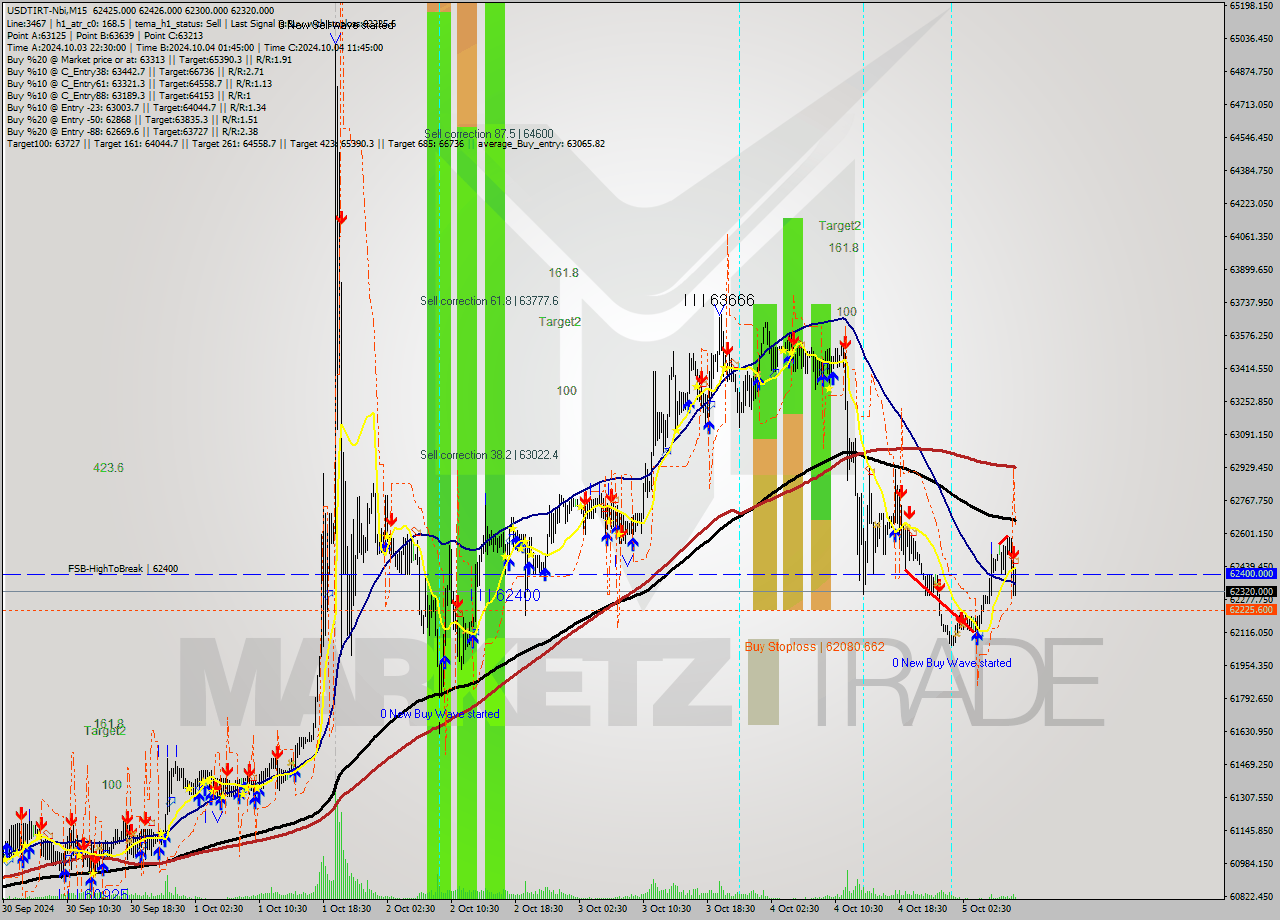Image resolution: width=1280 pixels, height=920 pixels.
Task: Click the black 62320.000 current price marker
Action: pos(1250,591)
